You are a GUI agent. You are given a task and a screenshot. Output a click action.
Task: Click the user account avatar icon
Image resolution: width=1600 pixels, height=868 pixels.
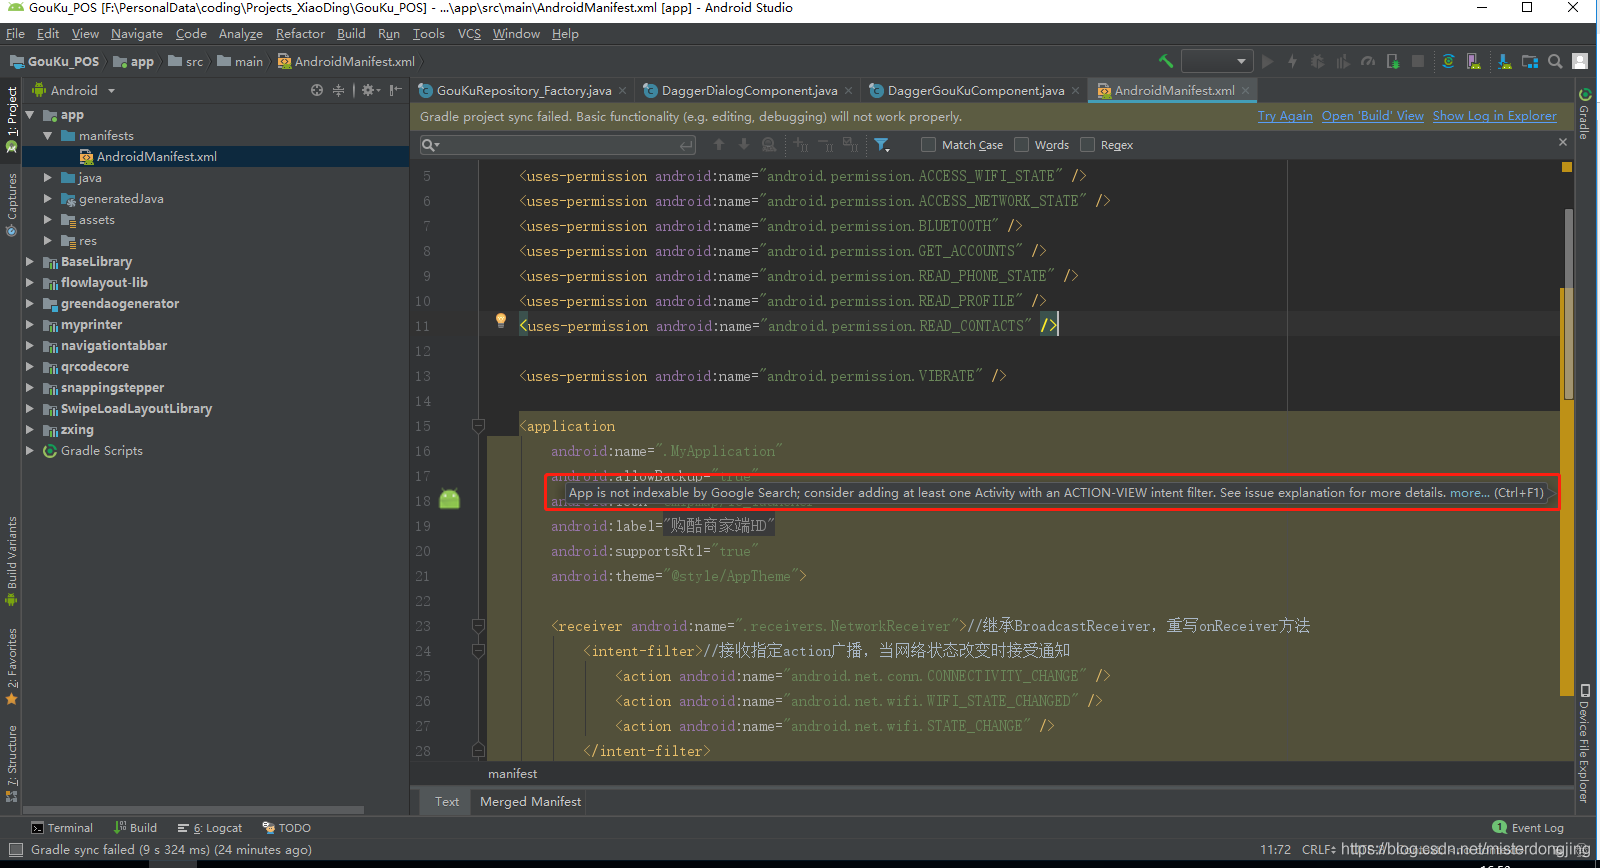1580,61
